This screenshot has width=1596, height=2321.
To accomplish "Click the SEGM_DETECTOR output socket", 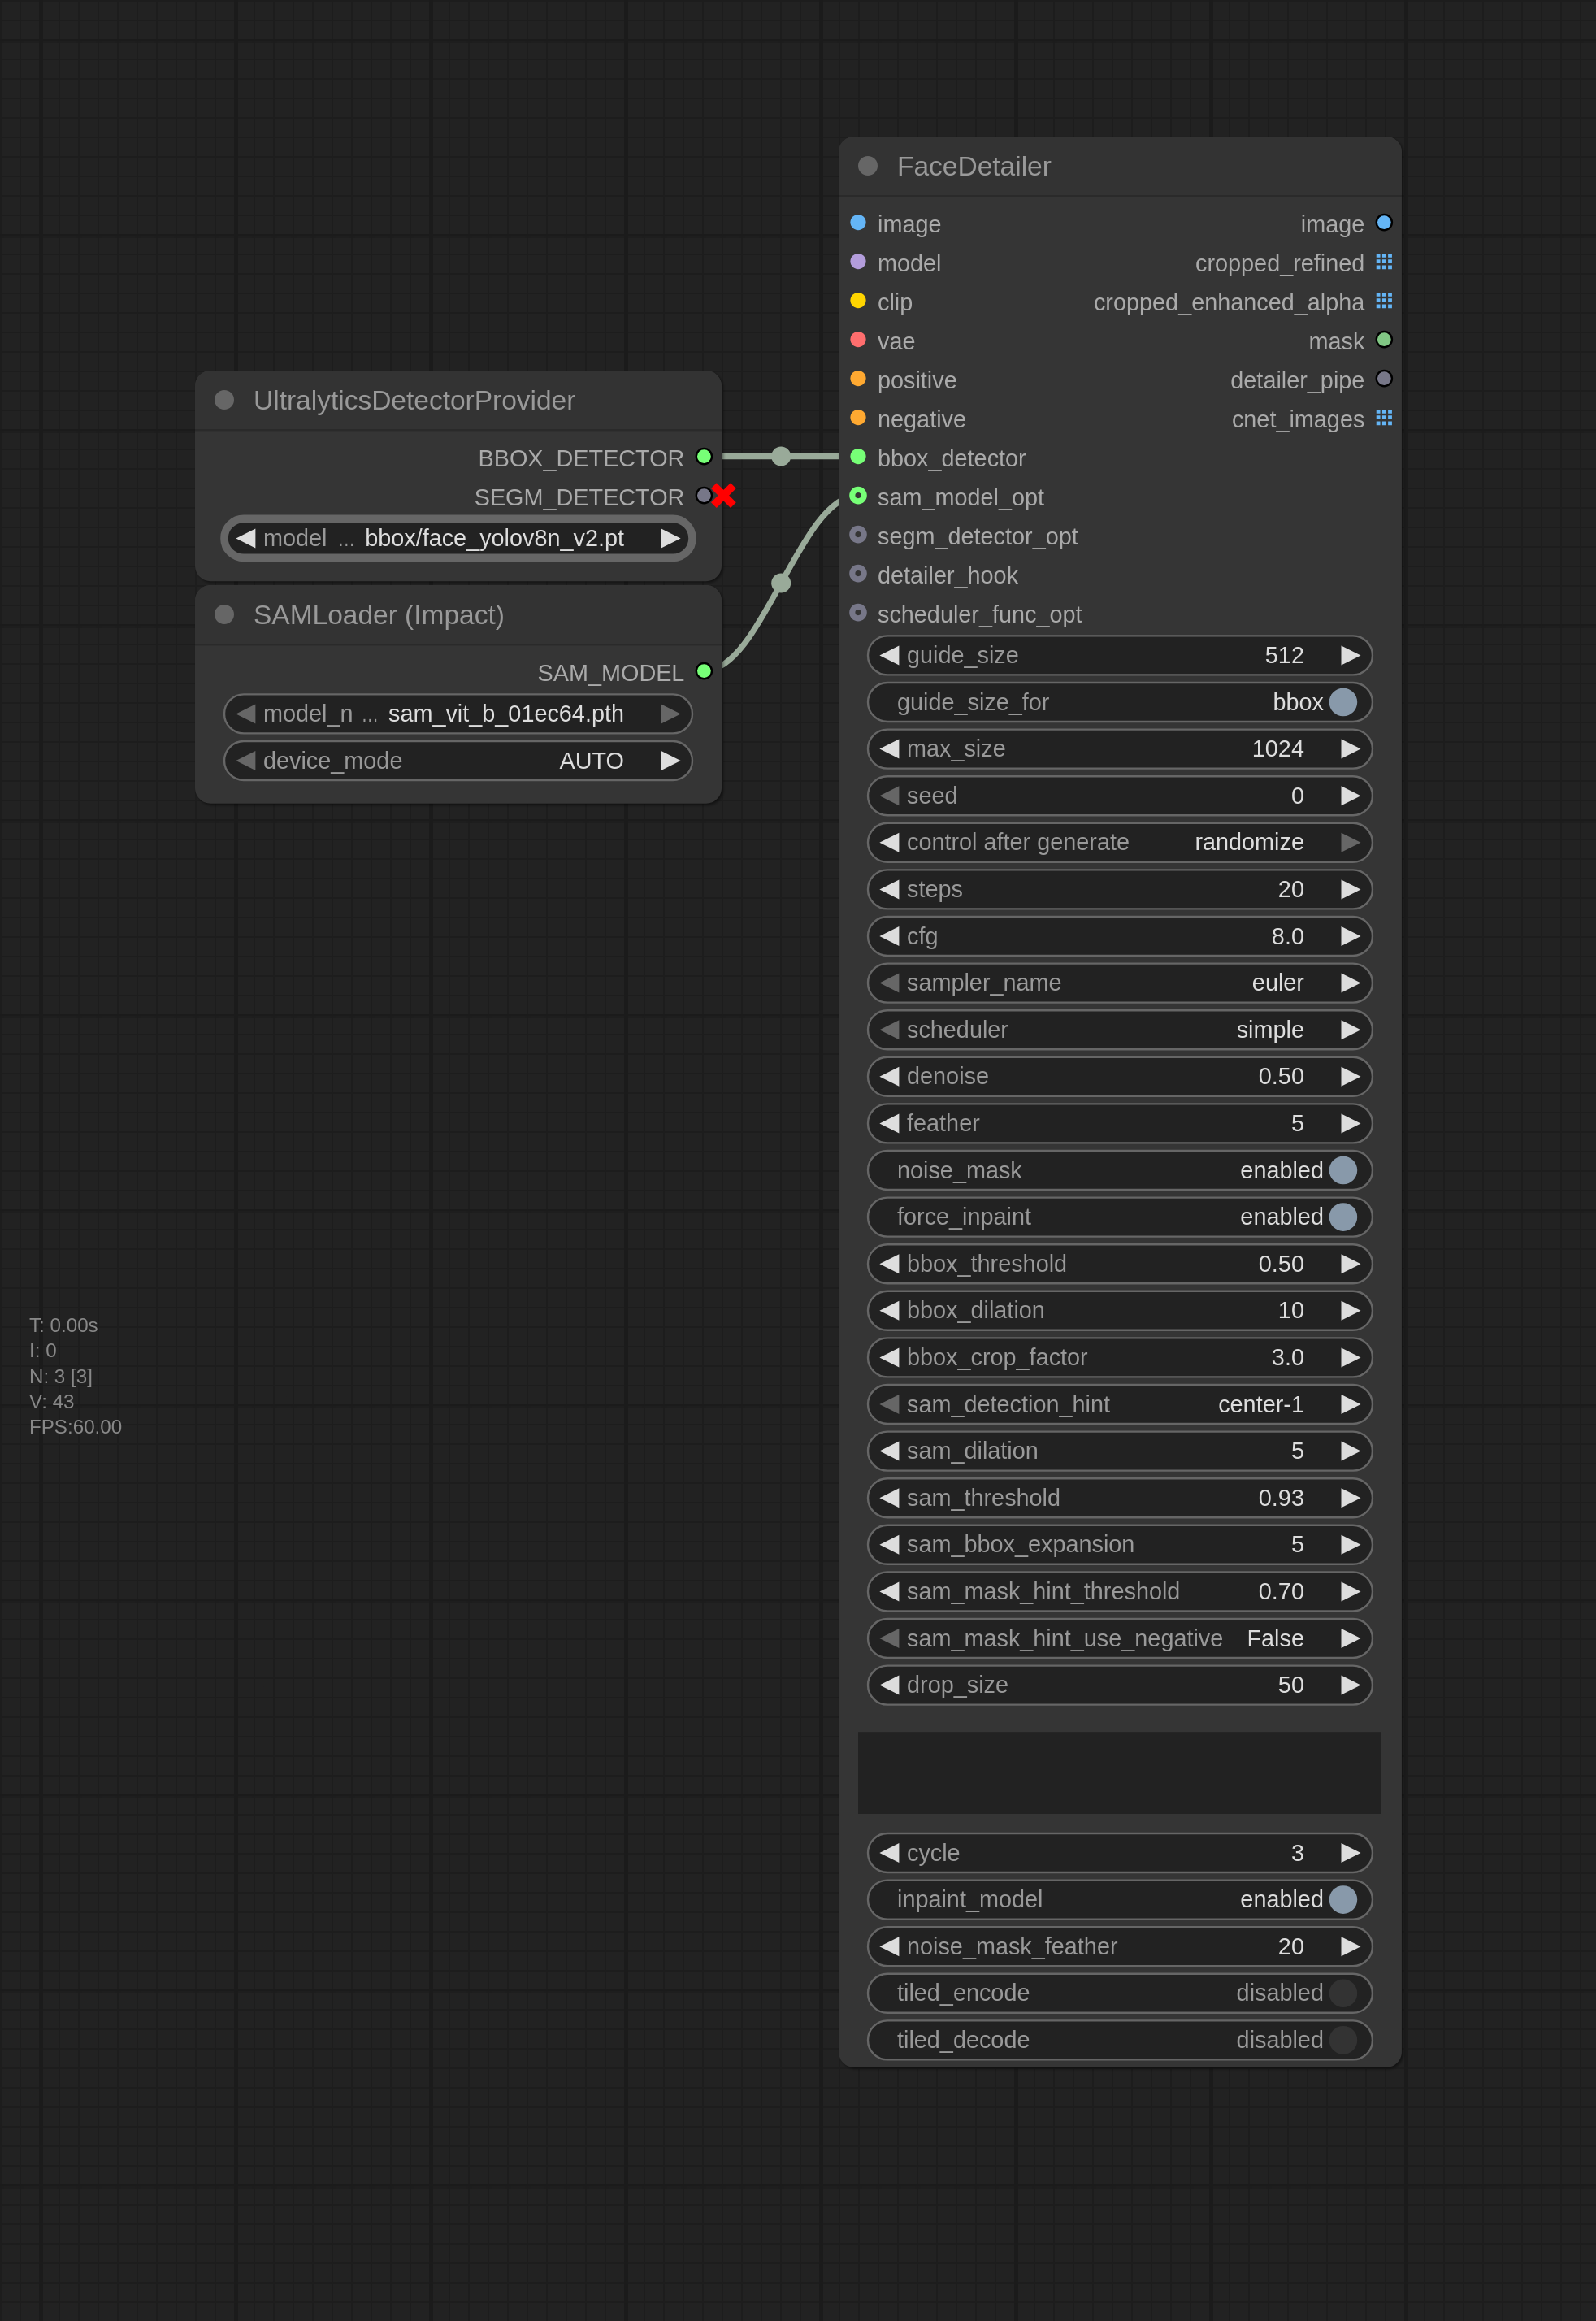I will pyautogui.click(x=703, y=496).
